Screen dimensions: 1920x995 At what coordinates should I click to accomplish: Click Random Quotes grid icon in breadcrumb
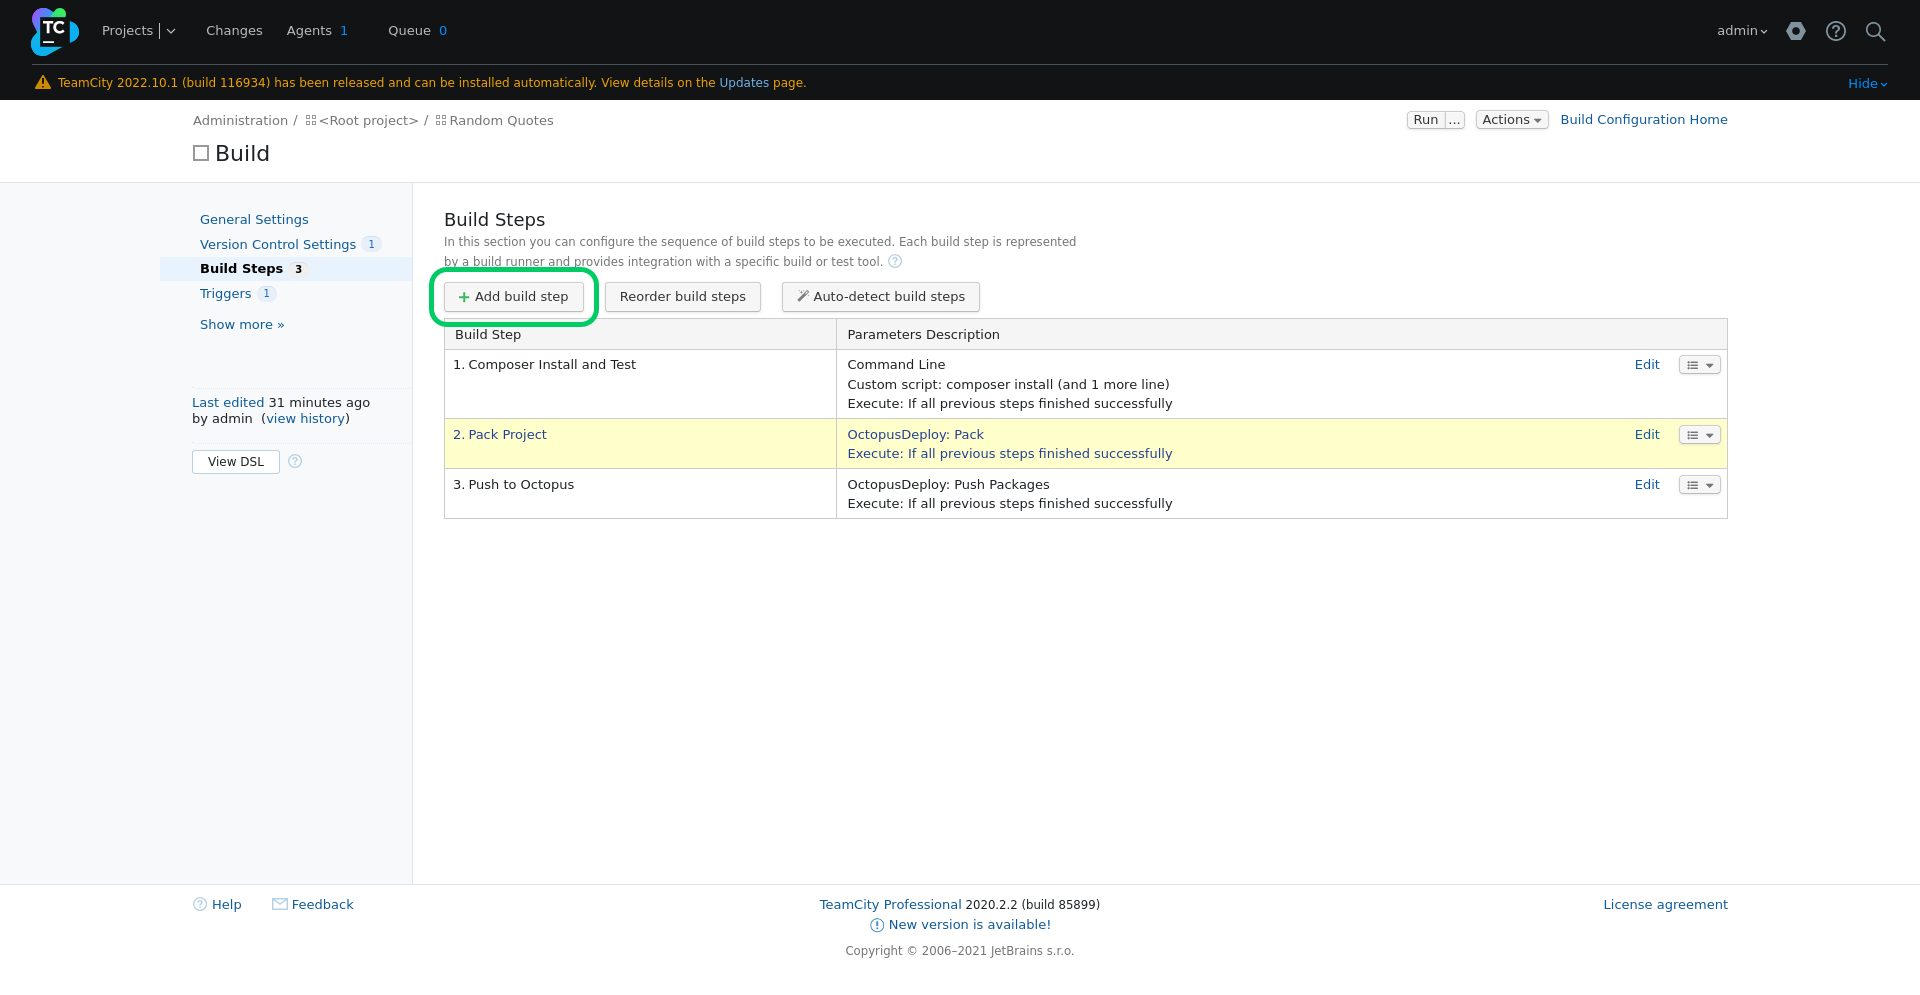coord(441,120)
